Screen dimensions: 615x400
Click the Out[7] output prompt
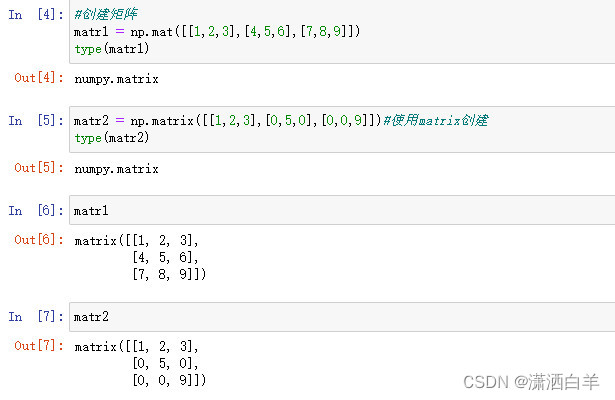[x=39, y=346]
